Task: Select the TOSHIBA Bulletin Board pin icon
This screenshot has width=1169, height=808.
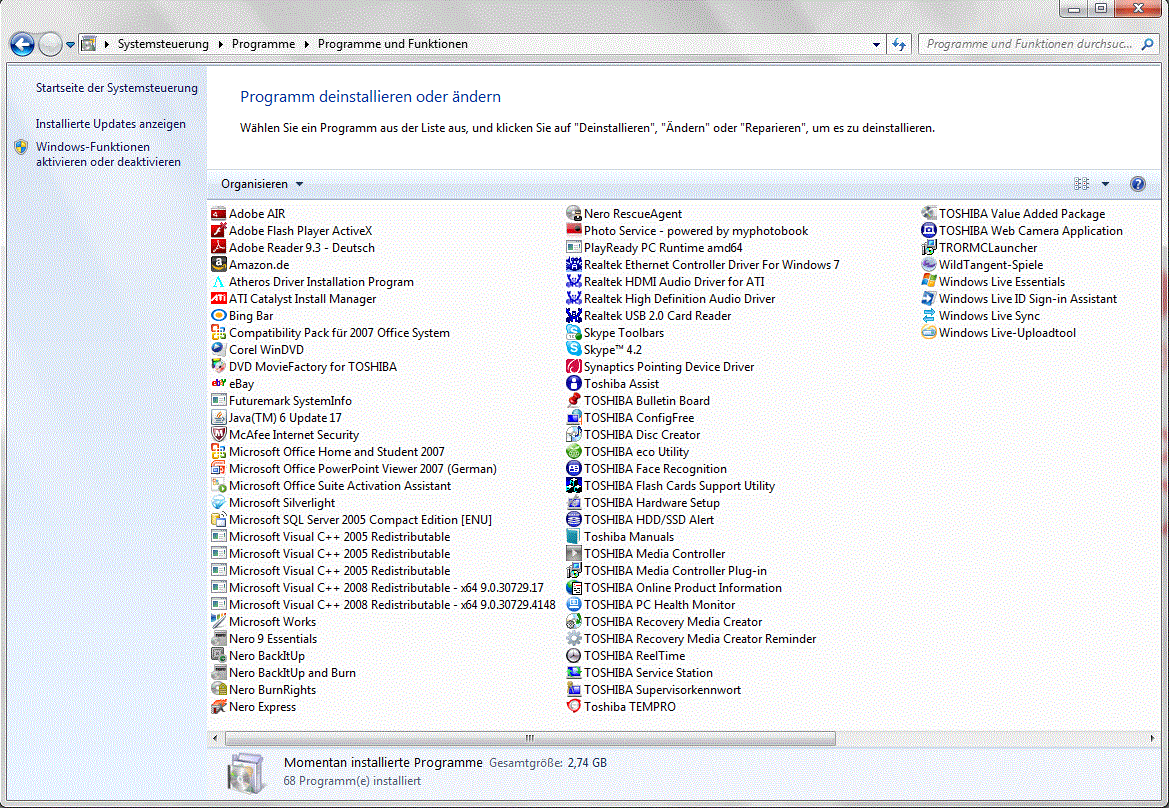Action: [x=573, y=401]
